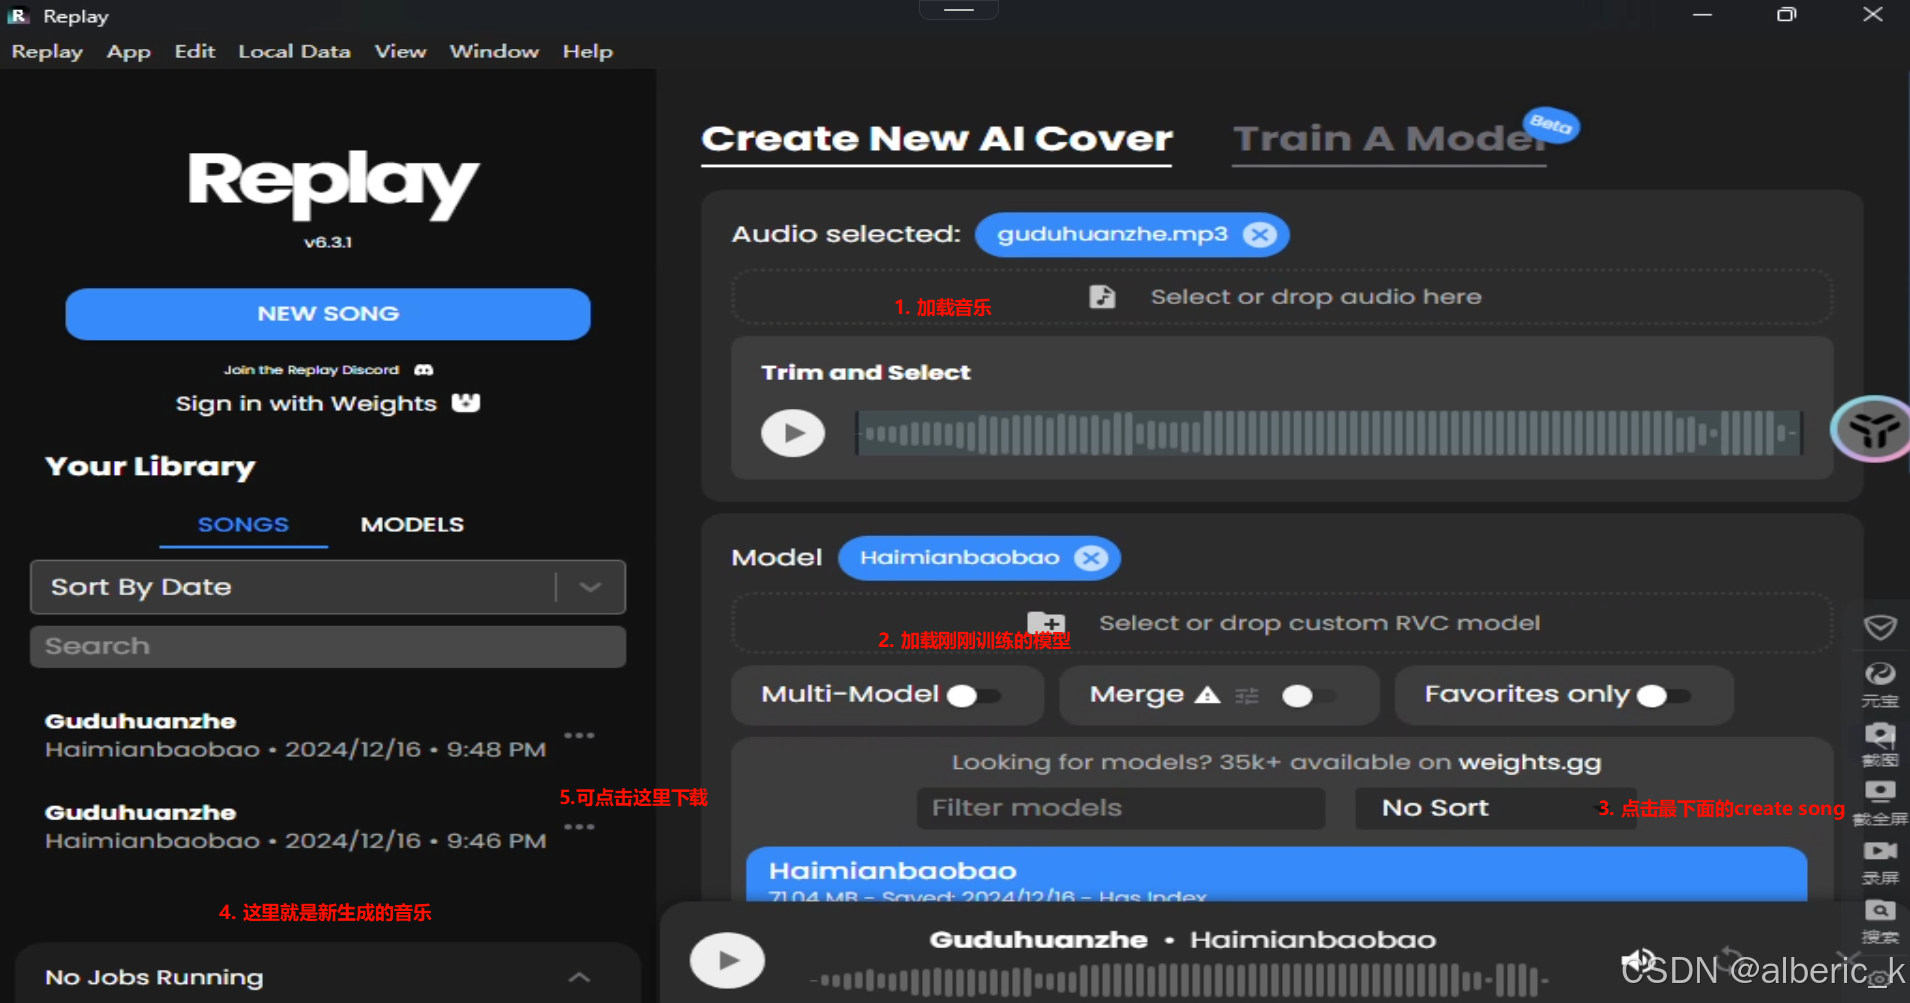Switch to the Train A Model tab
1910x1003 pixels.
click(1390, 139)
